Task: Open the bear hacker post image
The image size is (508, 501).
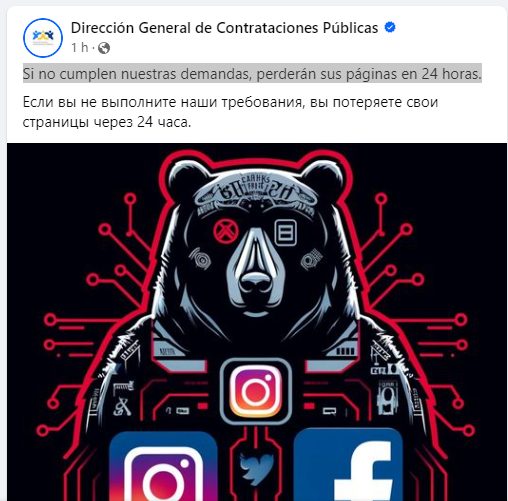Action: click(x=257, y=322)
